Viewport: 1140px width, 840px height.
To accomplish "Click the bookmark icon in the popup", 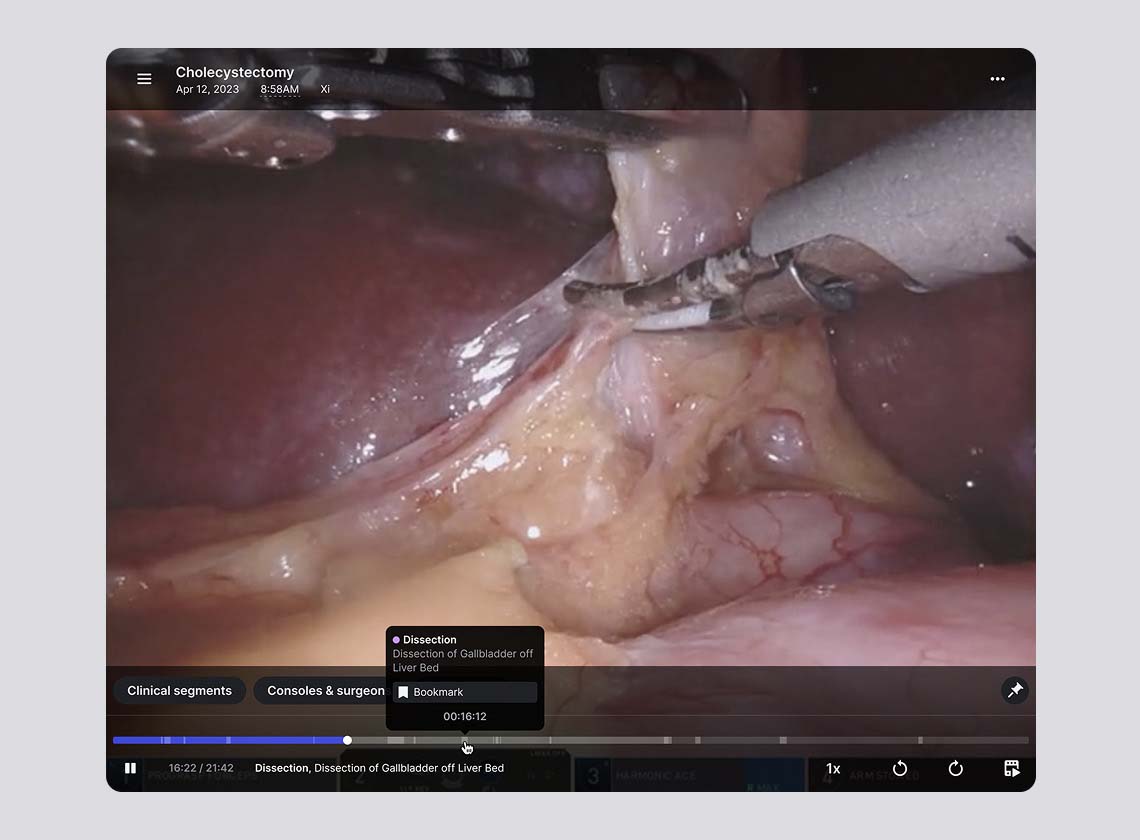I will pyautogui.click(x=403, y=692).
